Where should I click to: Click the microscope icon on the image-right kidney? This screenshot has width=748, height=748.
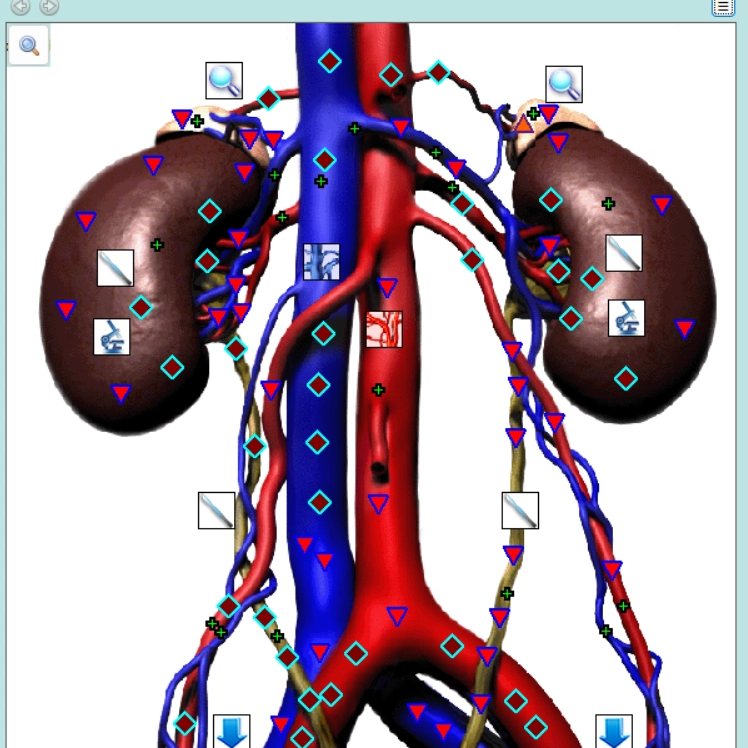point(626,318)
